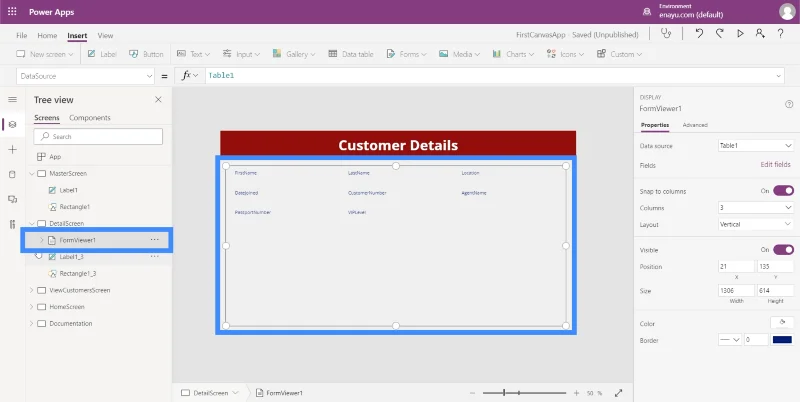Toggle the hamburger menu in left rail
The height and width of the screenshot is (402, 800).
[13, 99]
